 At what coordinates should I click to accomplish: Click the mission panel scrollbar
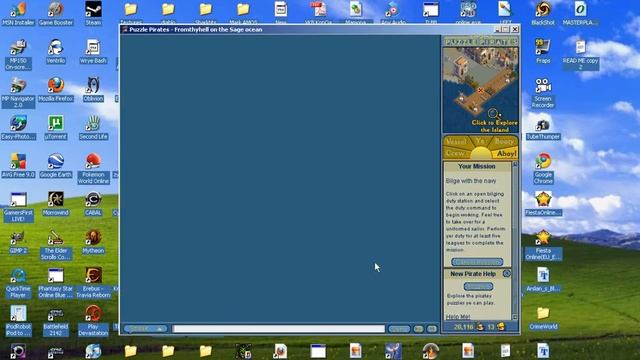click(x=515, y=241)
